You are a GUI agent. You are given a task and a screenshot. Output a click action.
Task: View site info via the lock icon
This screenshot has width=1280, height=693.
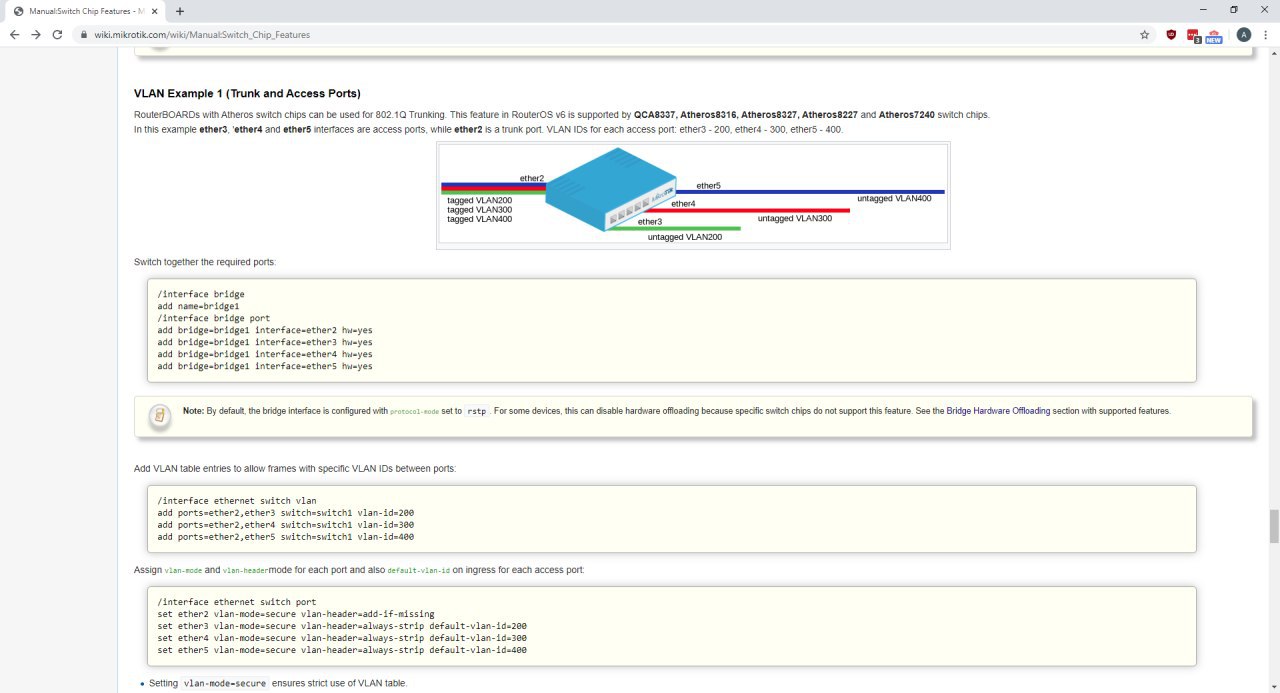[x=86, y=34]
